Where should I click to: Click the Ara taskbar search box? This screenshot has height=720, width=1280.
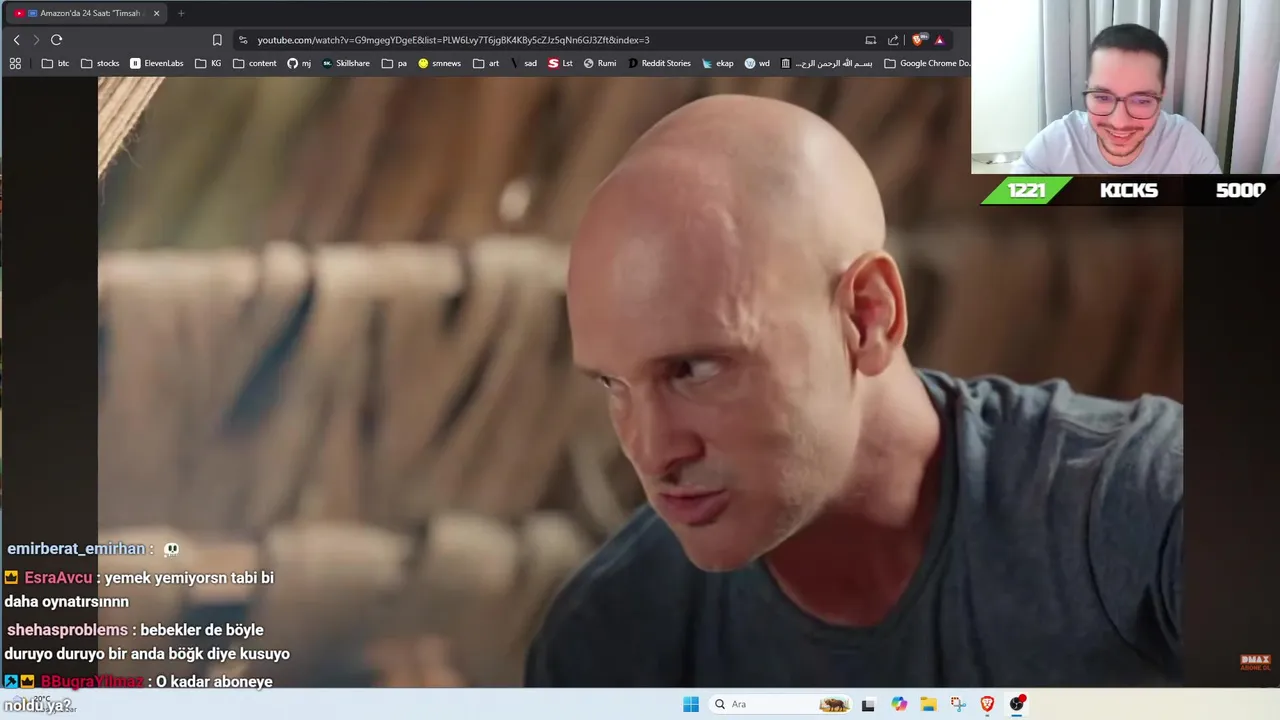pyautogui.click(x=780, y=704)
